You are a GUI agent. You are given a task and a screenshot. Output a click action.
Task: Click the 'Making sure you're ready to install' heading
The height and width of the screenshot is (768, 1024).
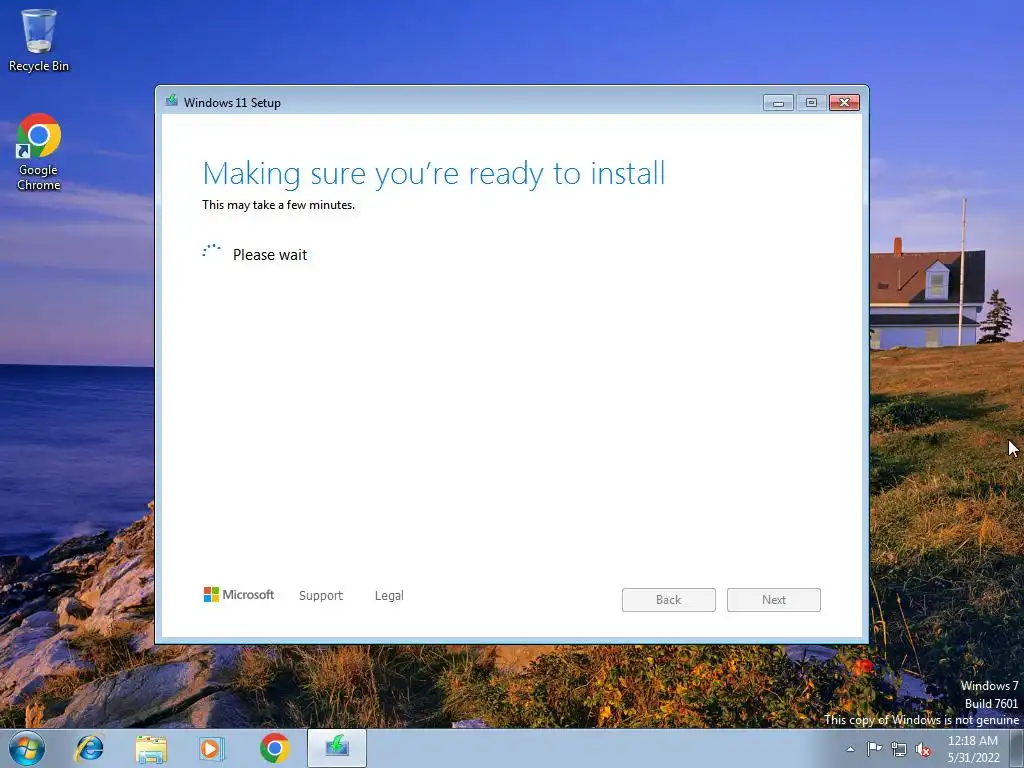tap(434, 174)
